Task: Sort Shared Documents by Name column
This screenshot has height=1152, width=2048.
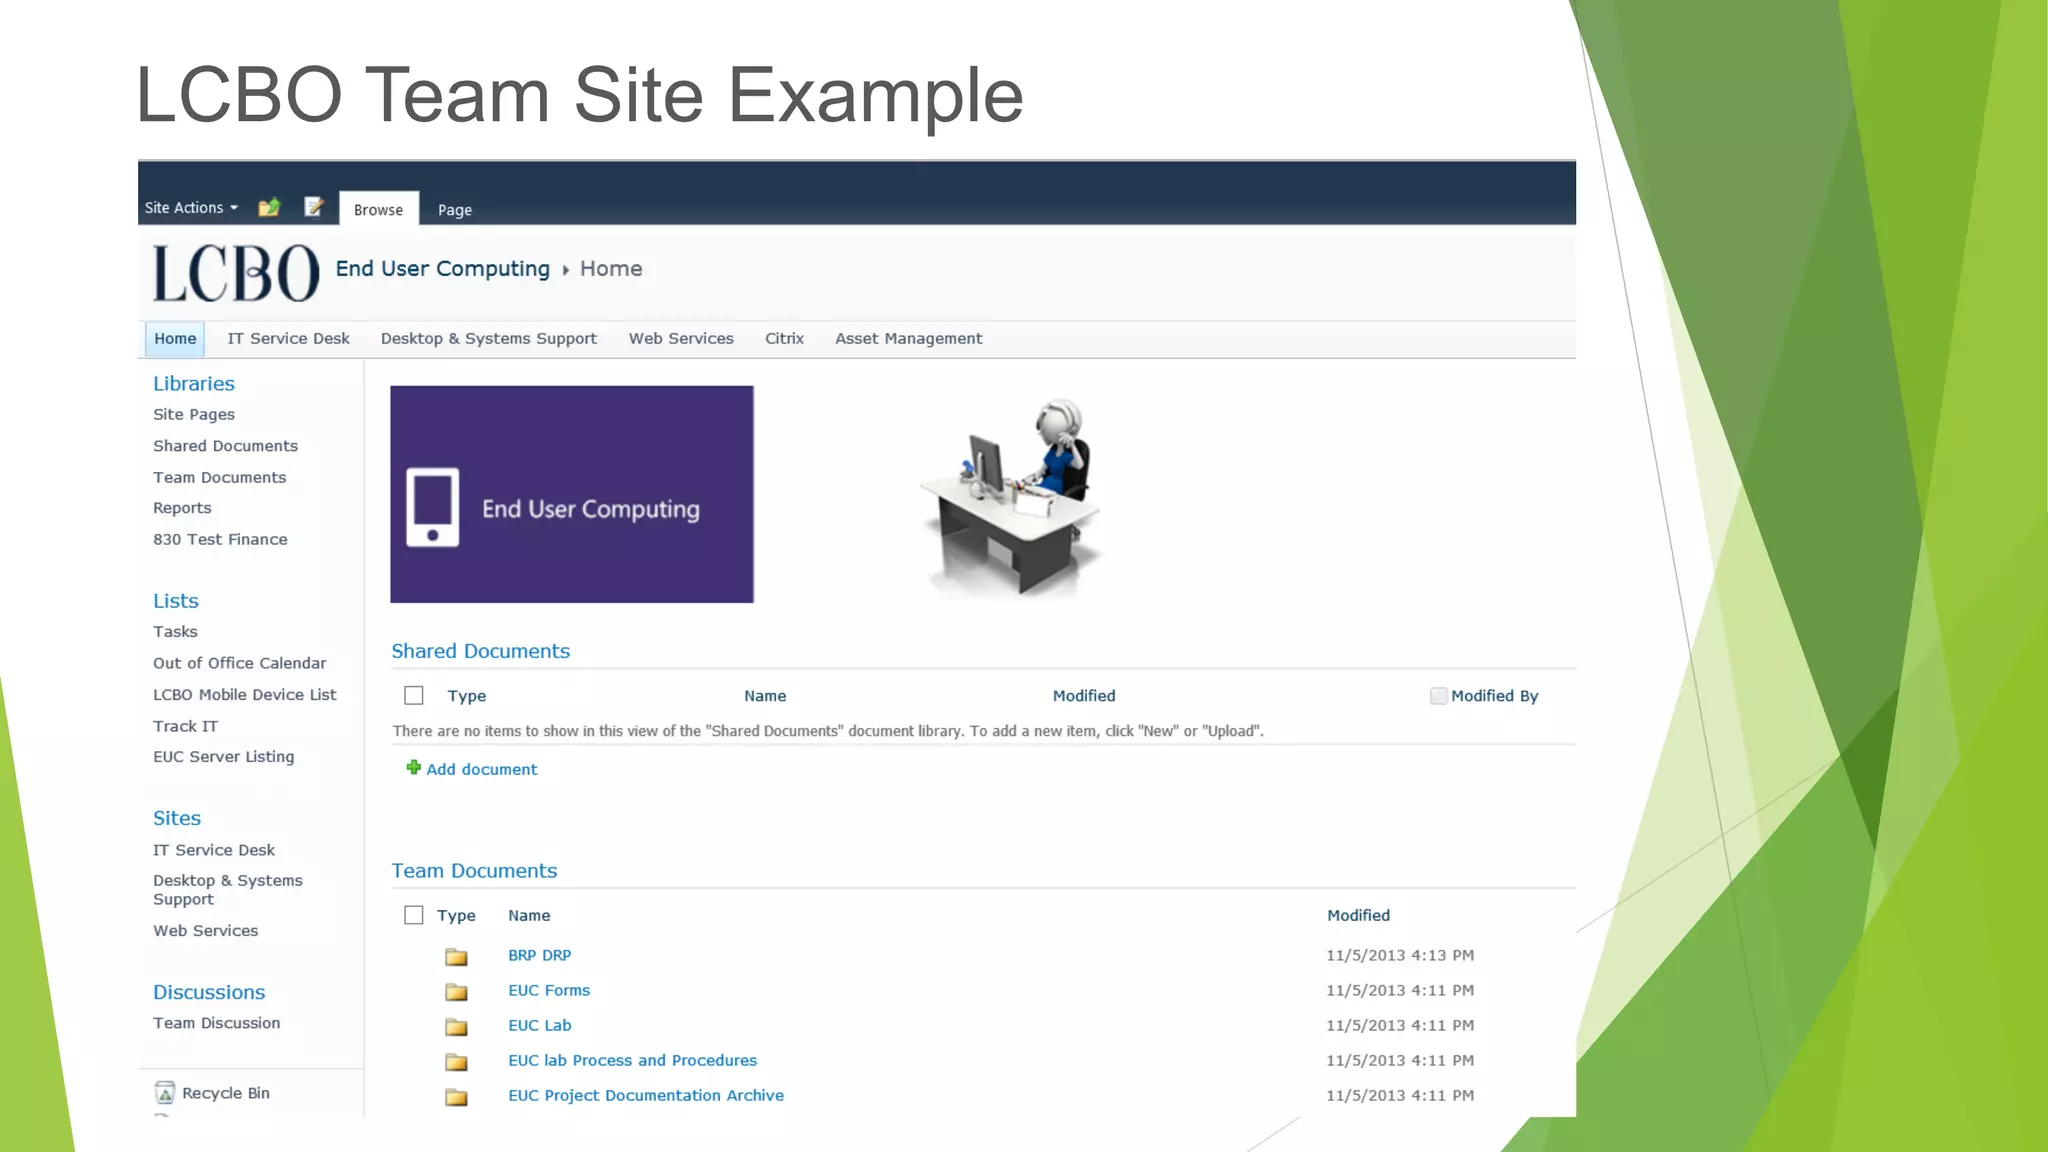Action: 765,696
